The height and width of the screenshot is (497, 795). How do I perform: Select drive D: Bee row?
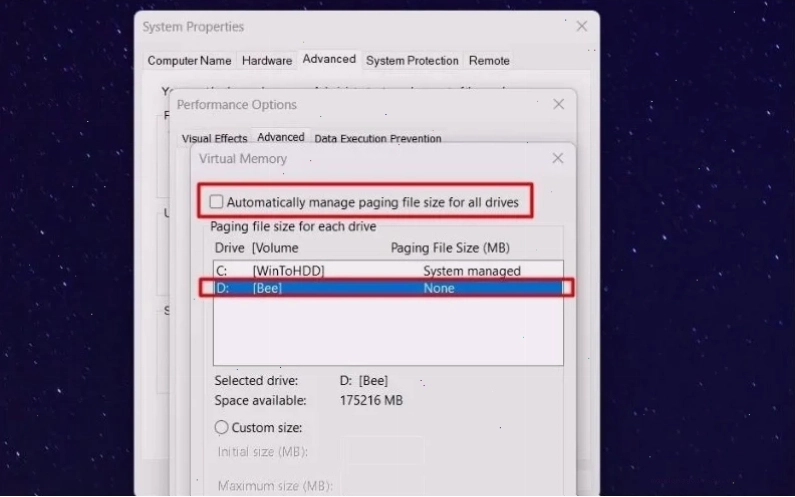point(388,288)
